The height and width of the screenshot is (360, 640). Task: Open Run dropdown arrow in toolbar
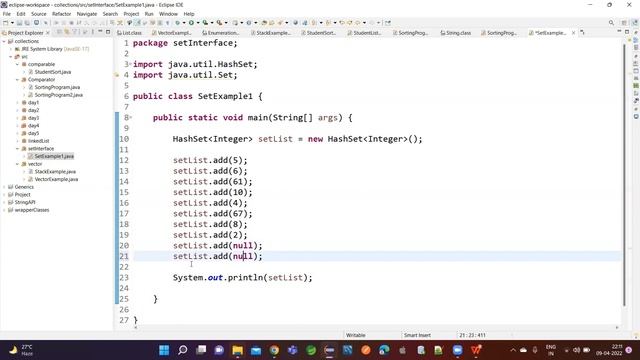198,23
